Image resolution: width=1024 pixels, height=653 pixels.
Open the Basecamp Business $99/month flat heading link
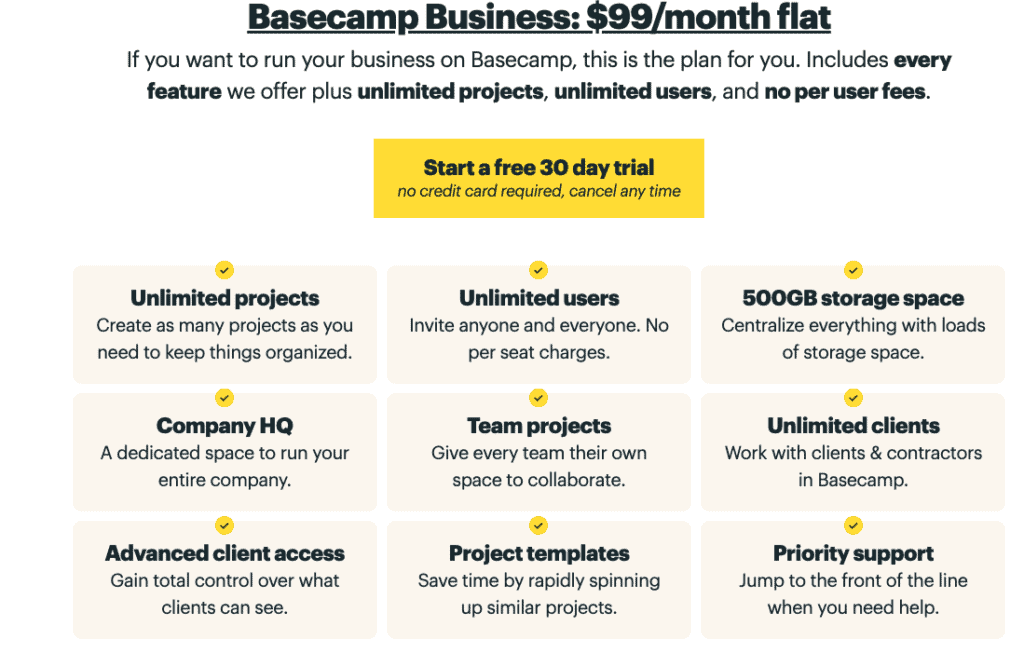[539, 18]
